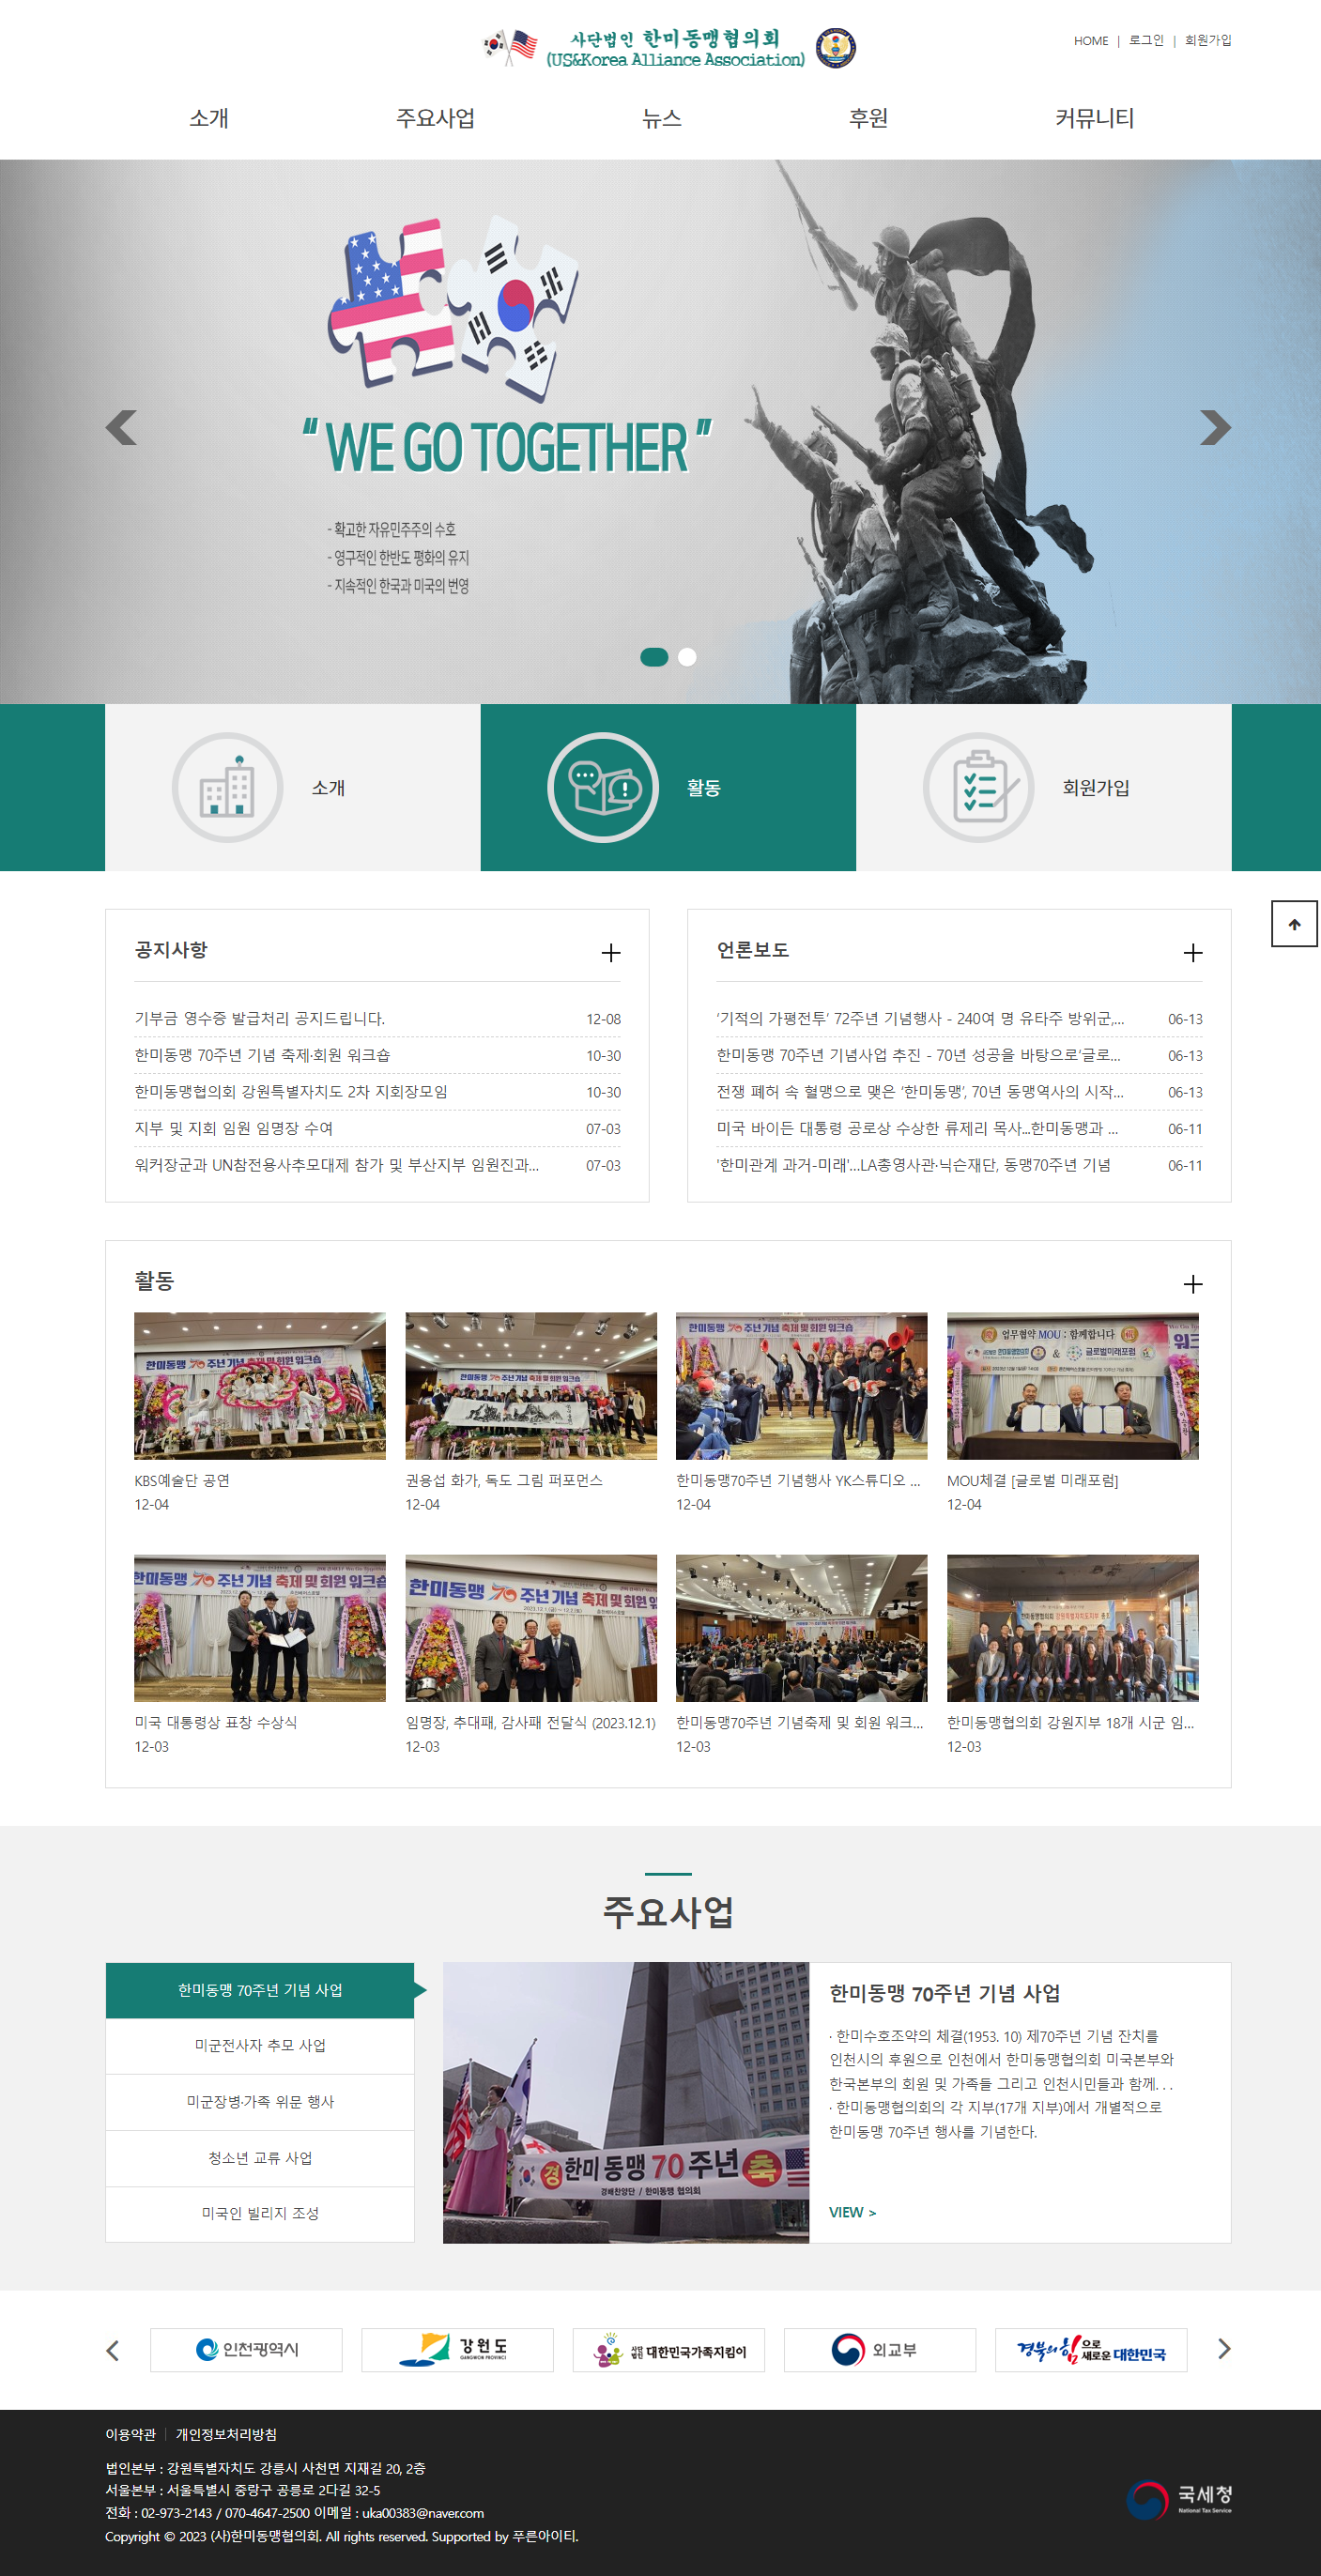Open the 활동 speech bubble icon

pyautogui.click(x=602, y=788)
